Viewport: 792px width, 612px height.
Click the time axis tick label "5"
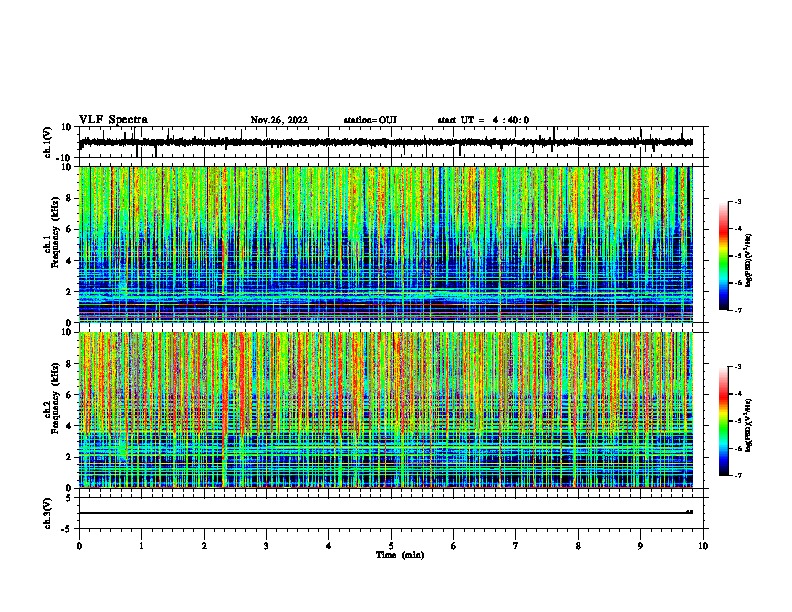[x=391, y=546]
